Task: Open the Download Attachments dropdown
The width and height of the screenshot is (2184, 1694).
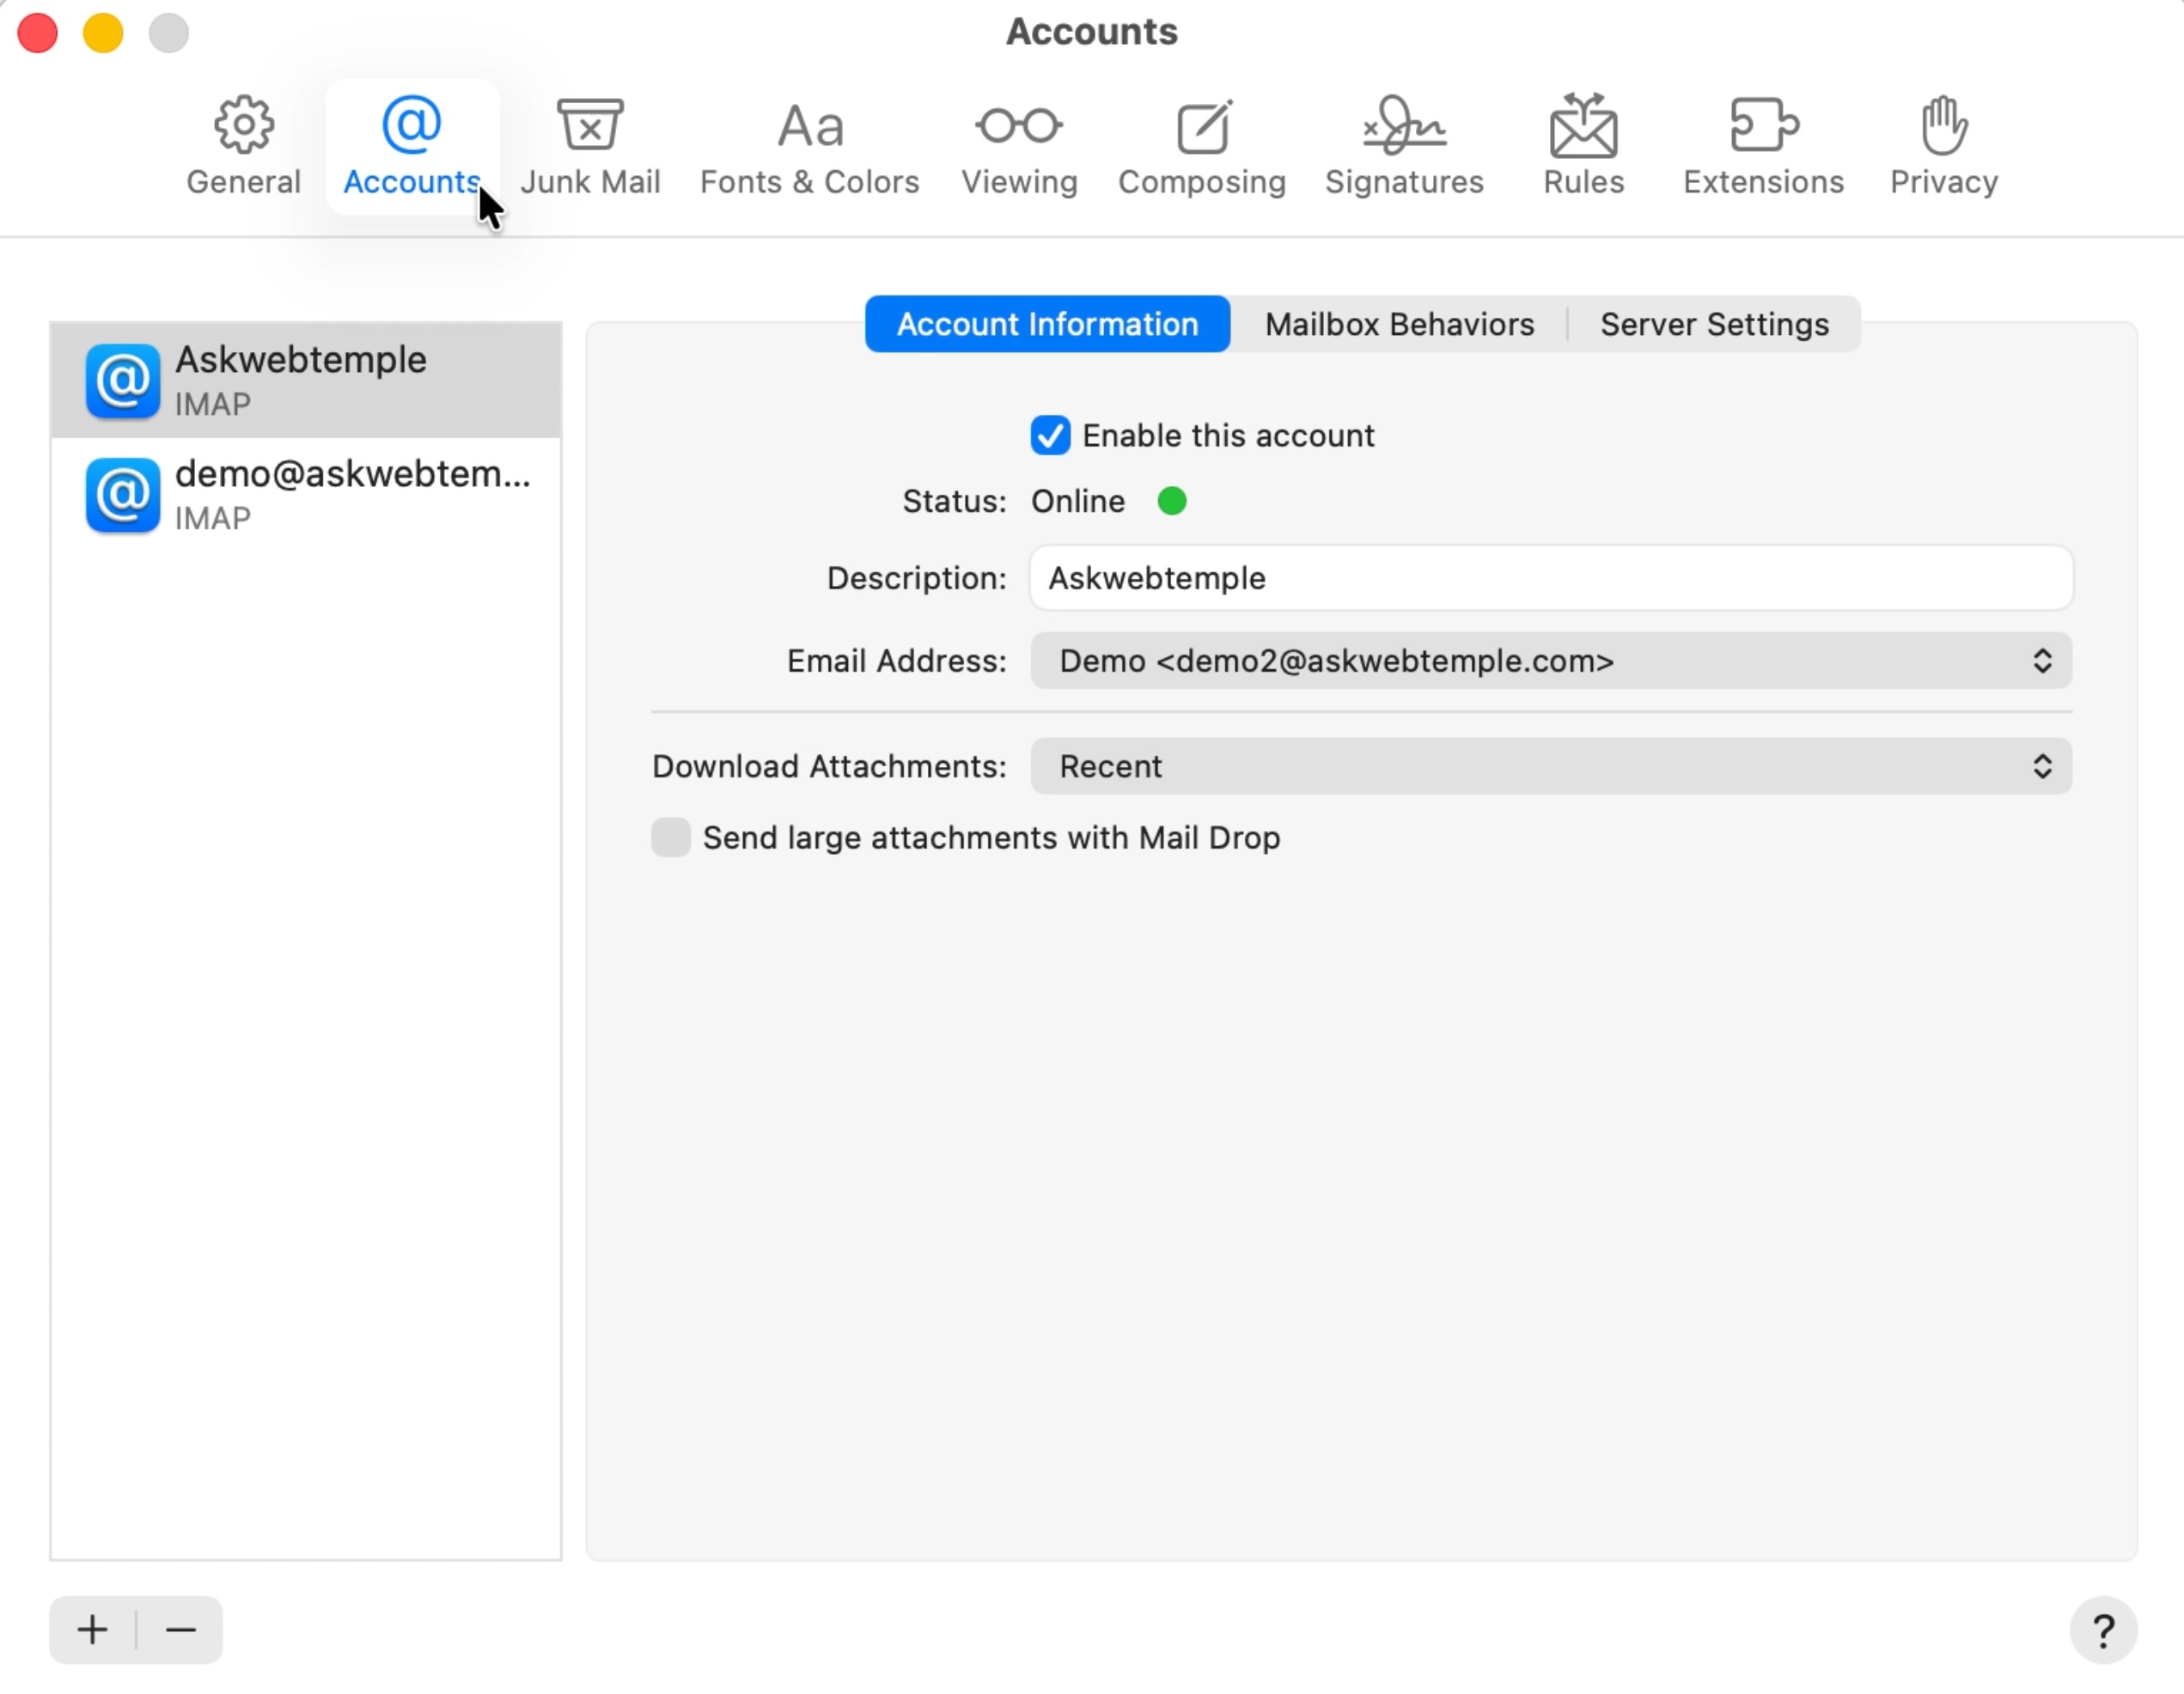Action: [x=1551, y=766]
